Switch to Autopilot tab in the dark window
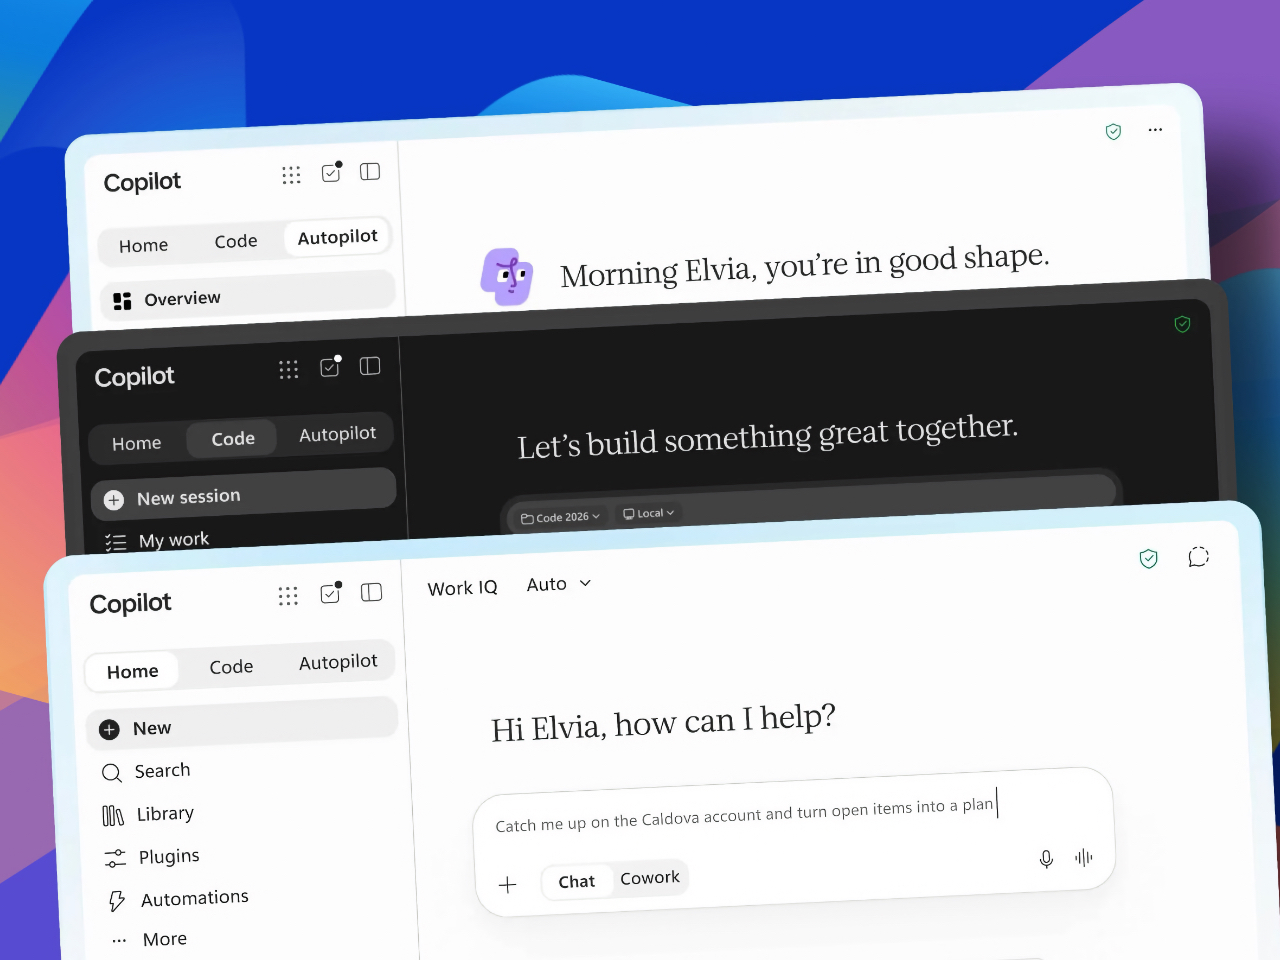 tap(338, 434)
